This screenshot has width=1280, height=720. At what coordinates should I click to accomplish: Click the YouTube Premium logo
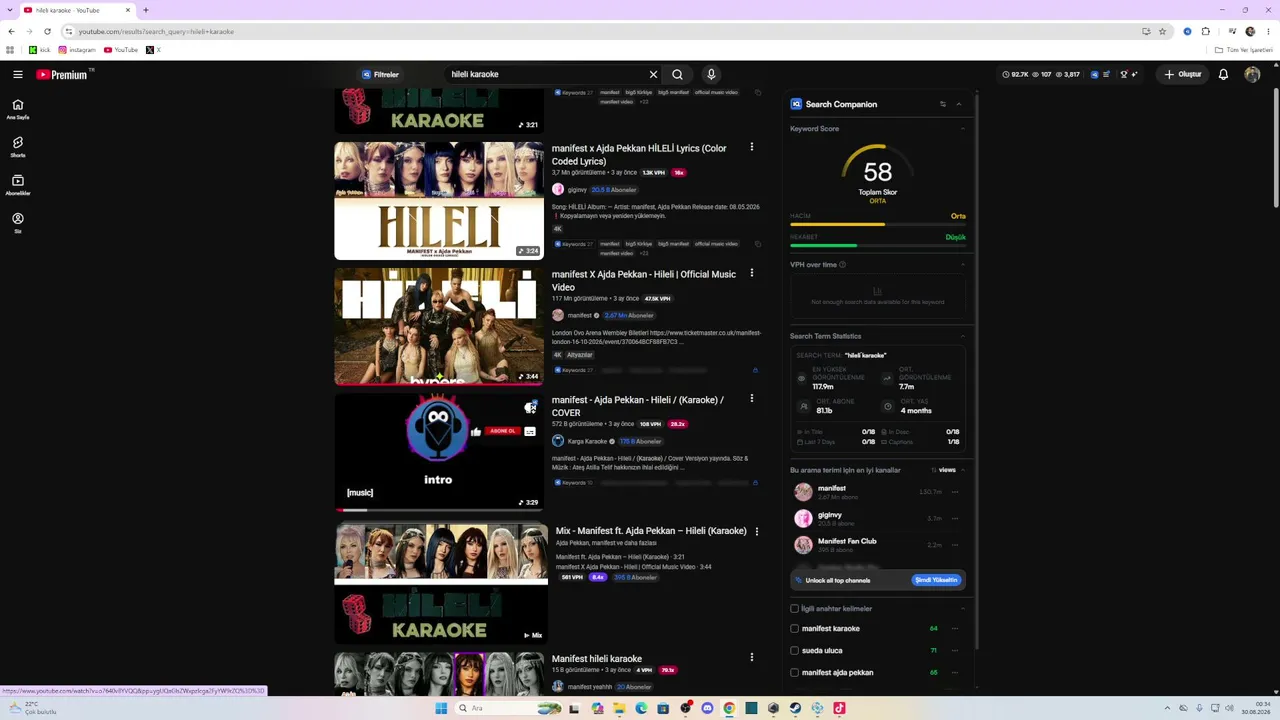click(64, 74)
